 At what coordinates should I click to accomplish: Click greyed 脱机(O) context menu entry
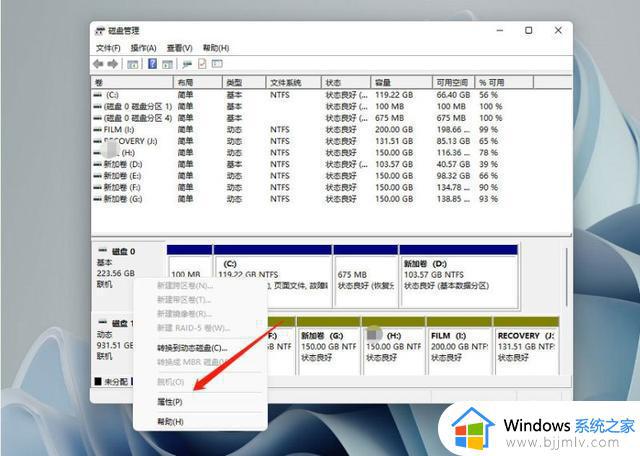[170, 382]
